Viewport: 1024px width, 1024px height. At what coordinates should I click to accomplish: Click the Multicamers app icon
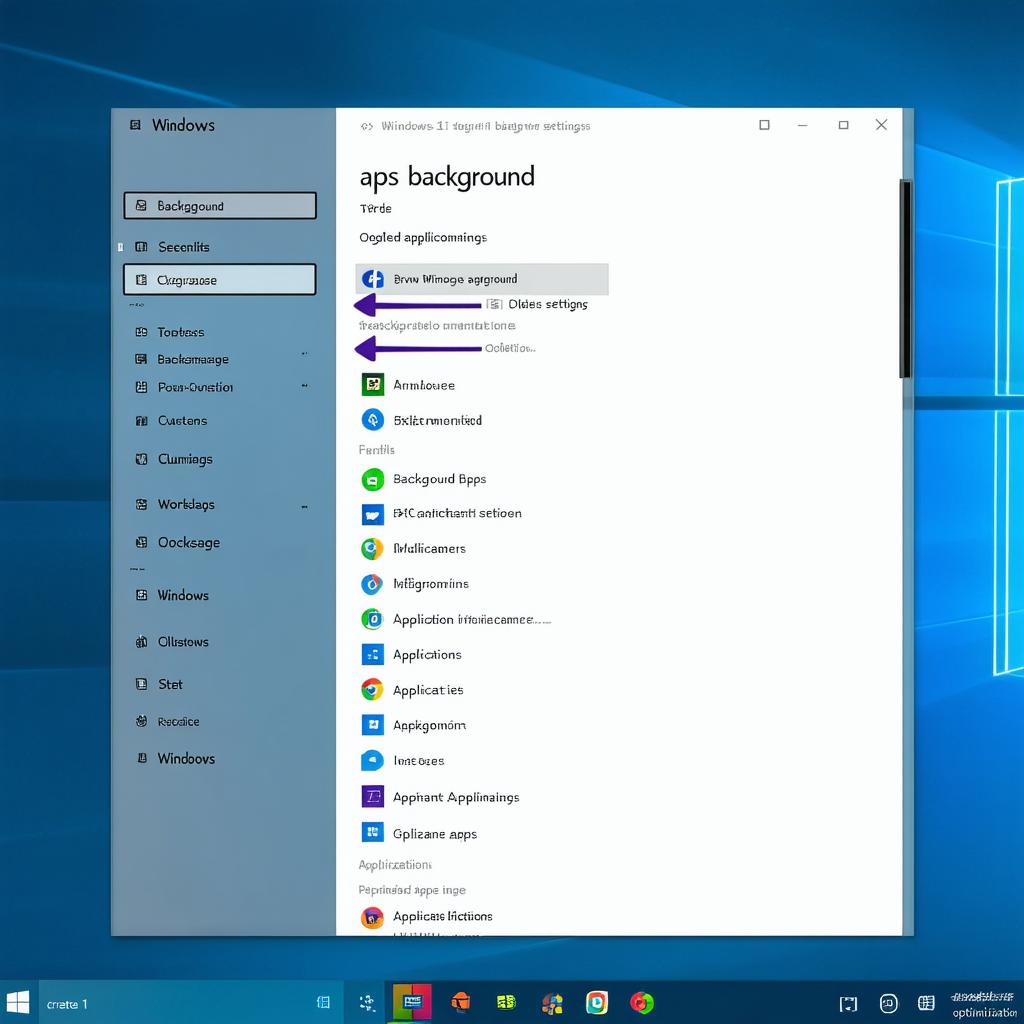(x=372, y=548)
